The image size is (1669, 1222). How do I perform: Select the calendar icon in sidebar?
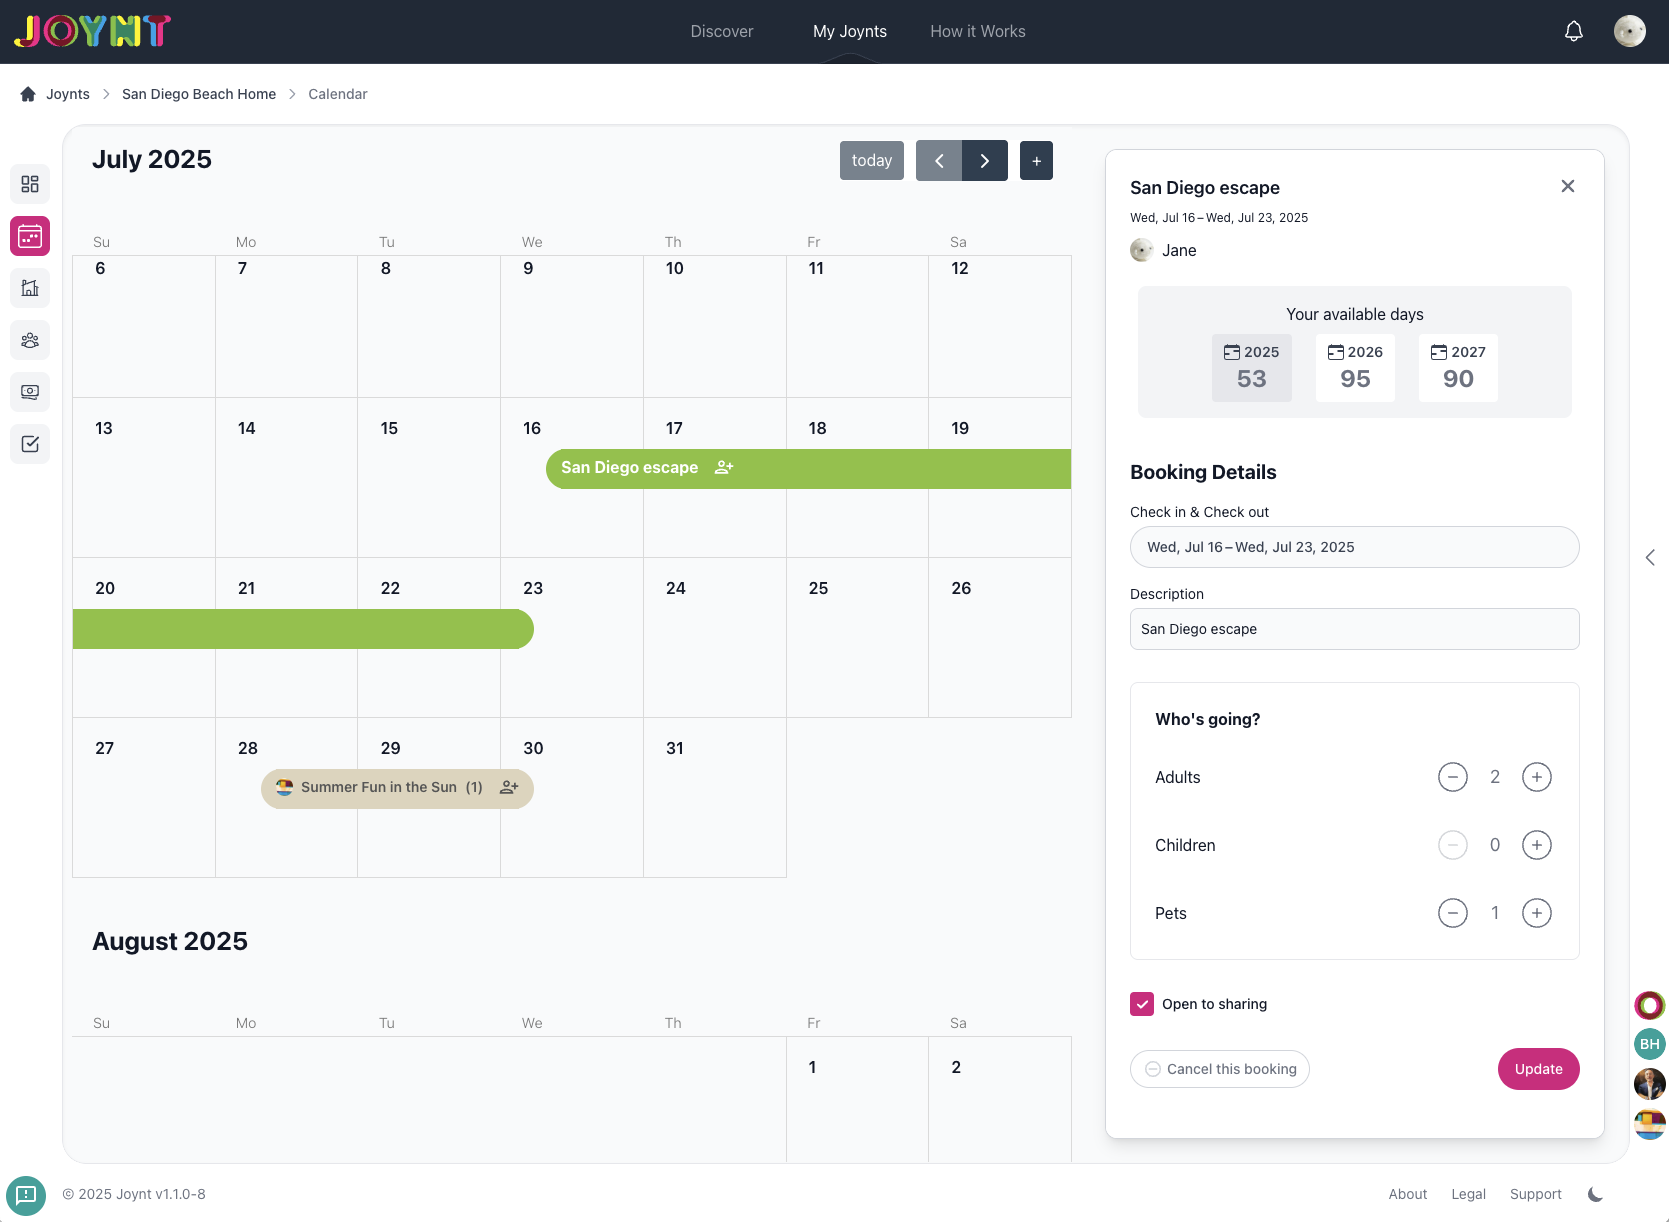click(x=30, y=236)
